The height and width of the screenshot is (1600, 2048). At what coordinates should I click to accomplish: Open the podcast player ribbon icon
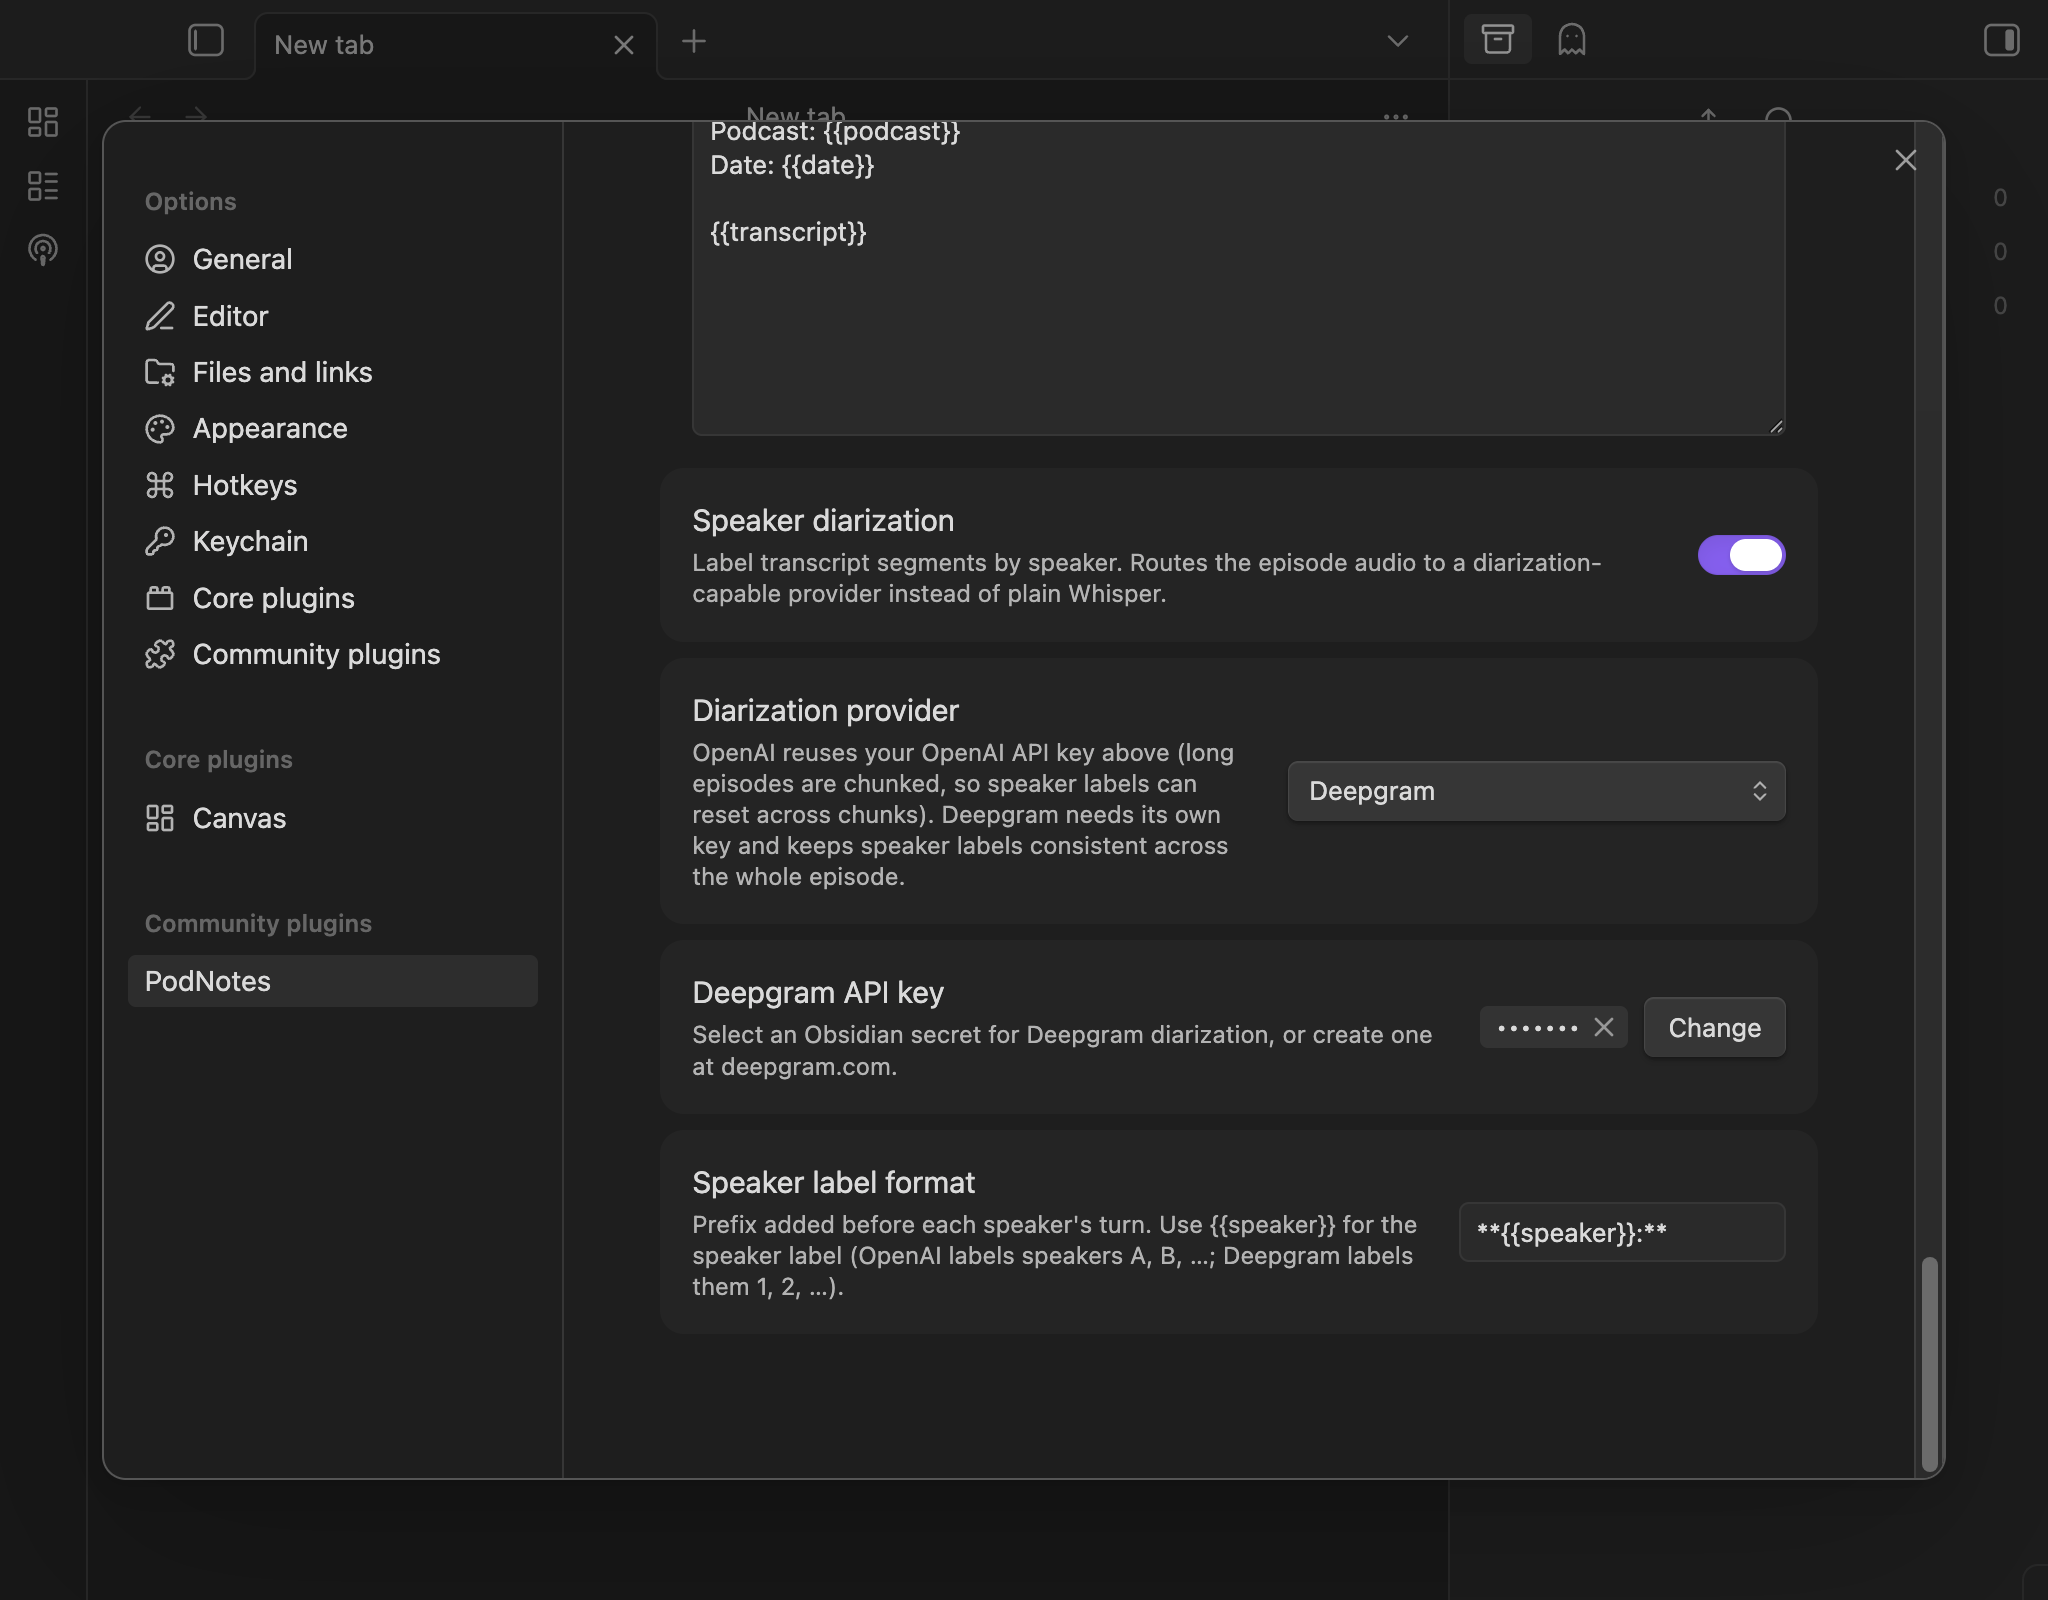(43, 250)
